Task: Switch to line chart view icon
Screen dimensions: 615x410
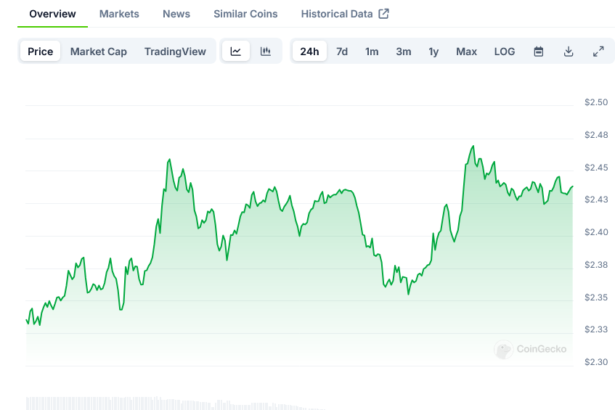Action: pos(235,52)
